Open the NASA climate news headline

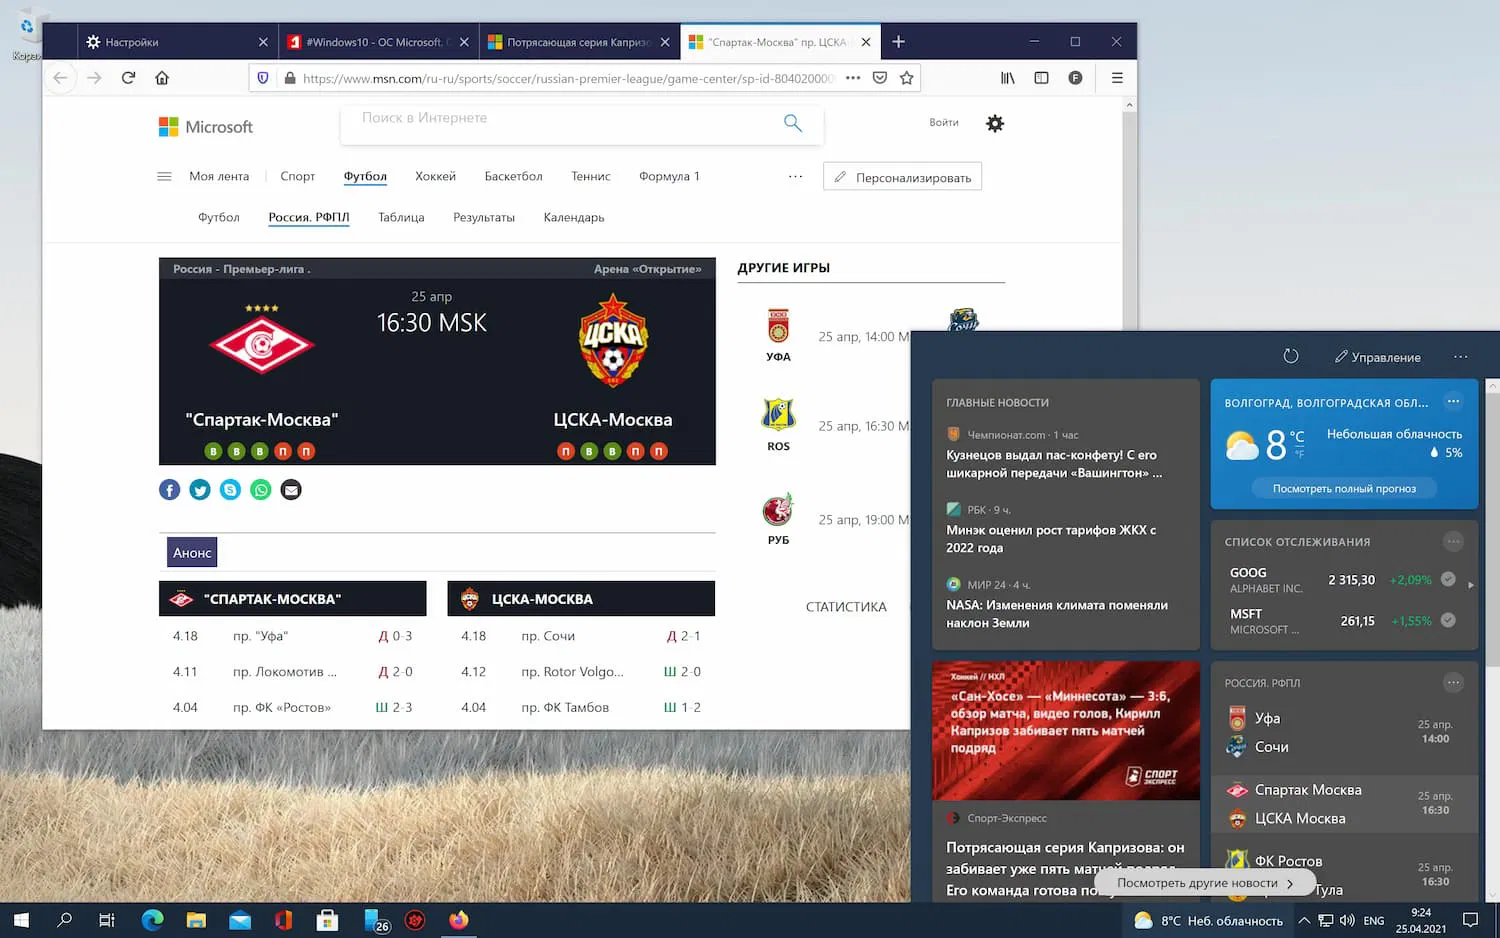1057,614
